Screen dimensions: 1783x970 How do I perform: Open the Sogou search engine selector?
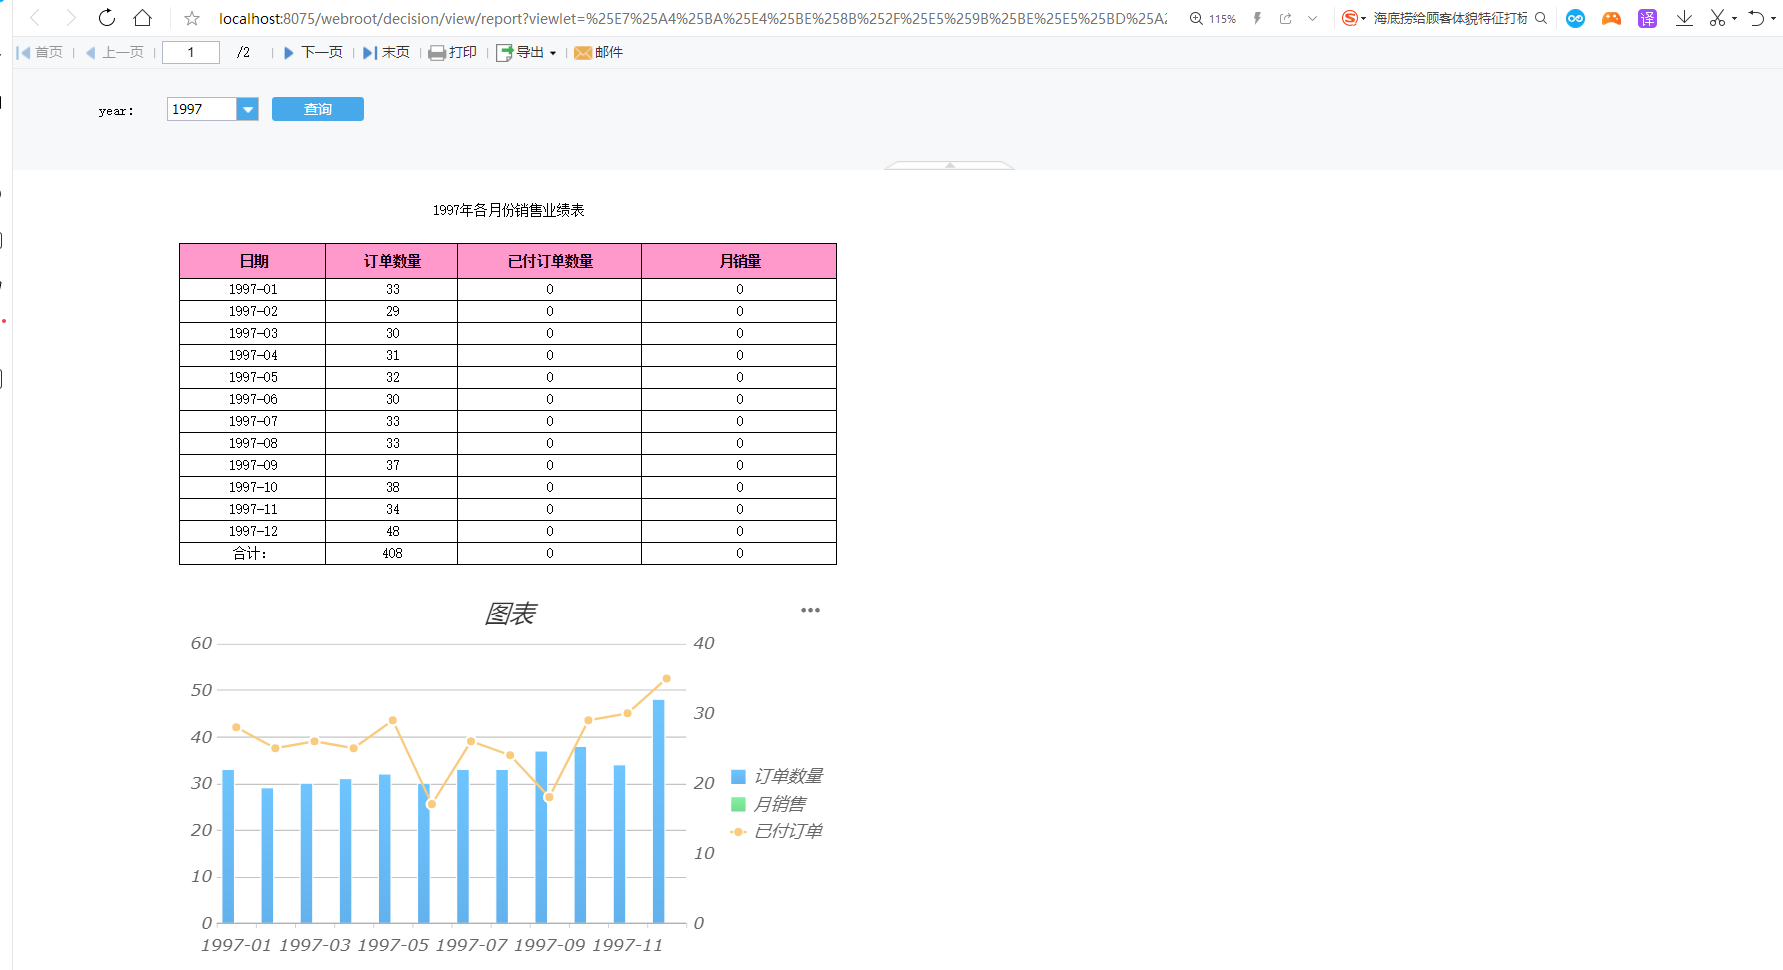(1353, 18)
